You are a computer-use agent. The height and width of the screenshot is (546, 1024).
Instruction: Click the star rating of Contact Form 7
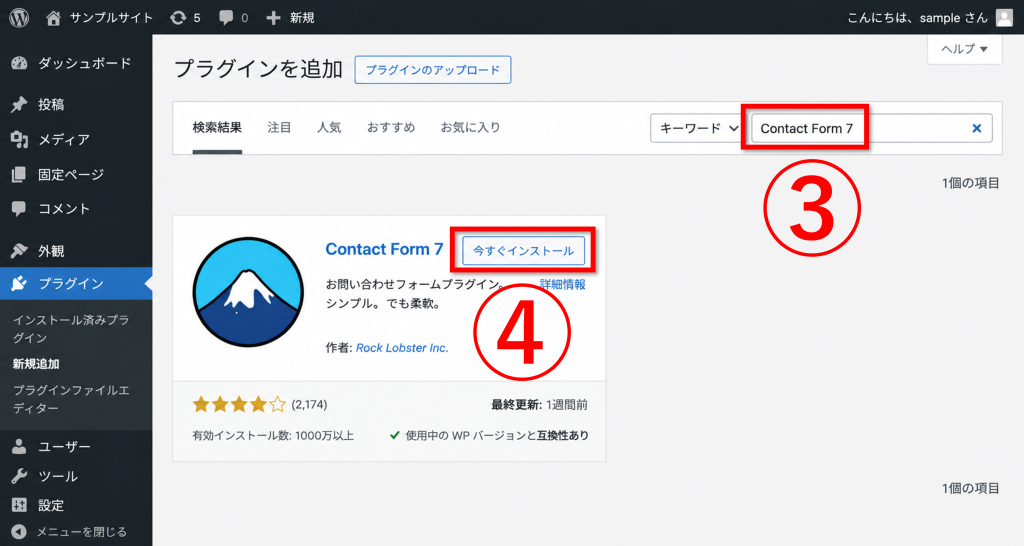(x=239, y=405)
